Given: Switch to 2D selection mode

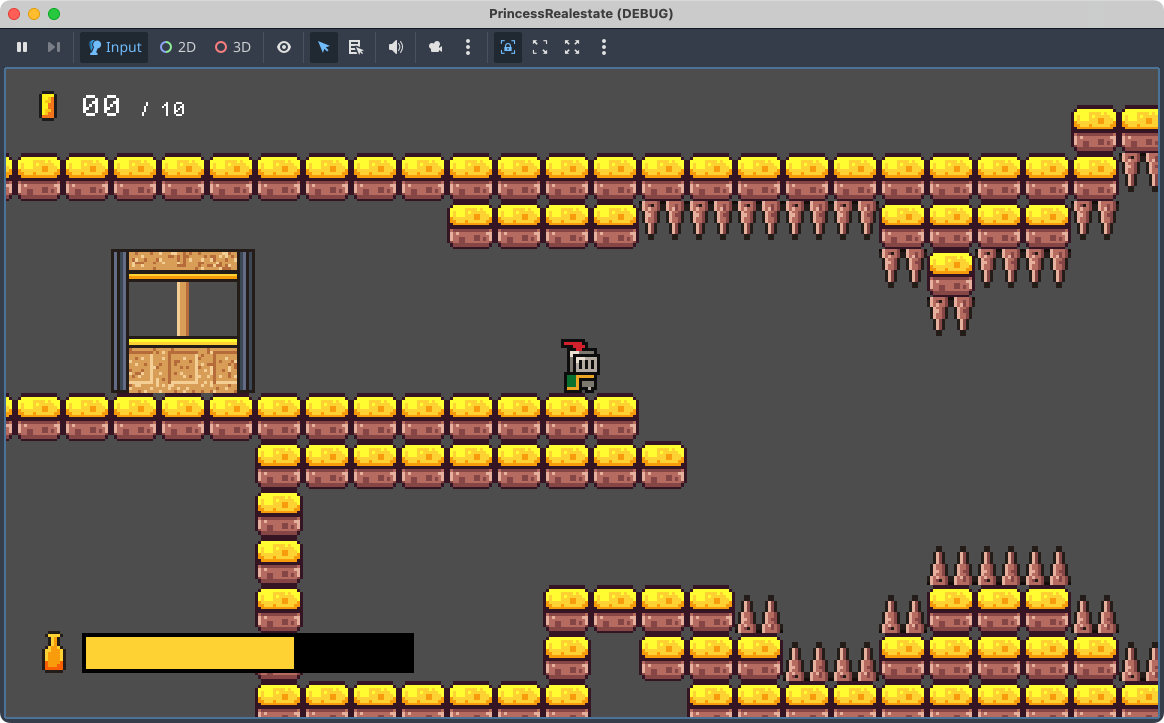Looking at the screenshot, I should (178, 47).
